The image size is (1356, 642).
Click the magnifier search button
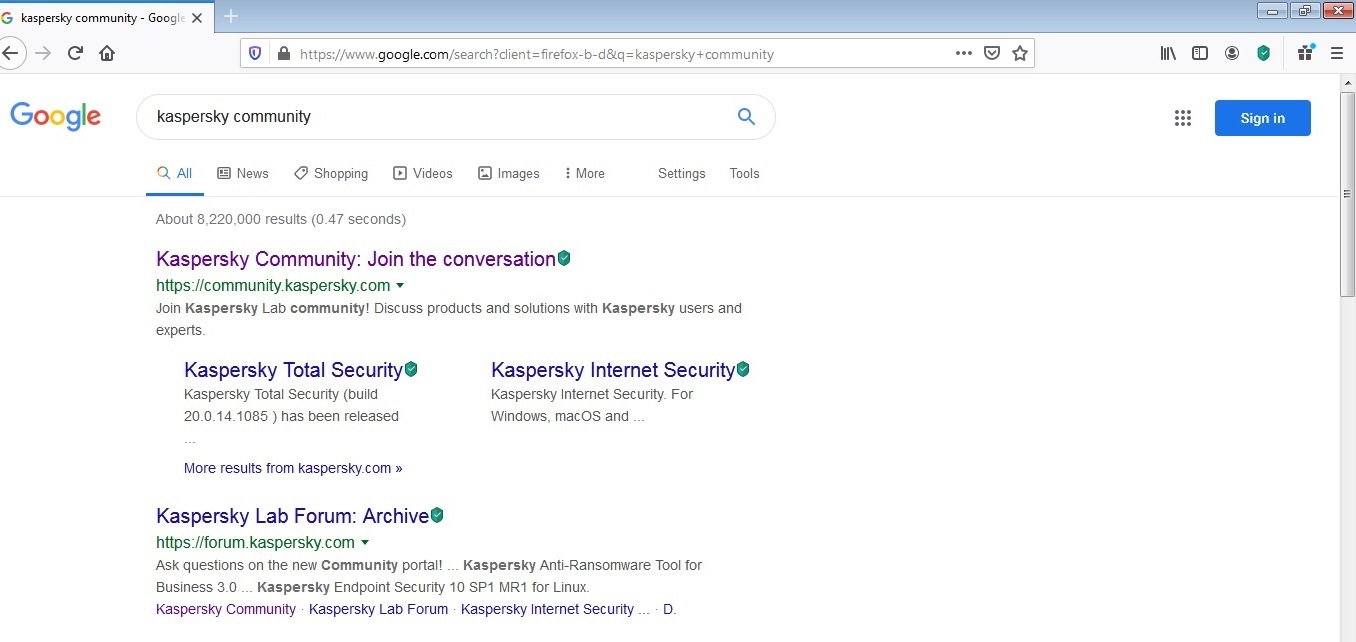pos(746,117)
